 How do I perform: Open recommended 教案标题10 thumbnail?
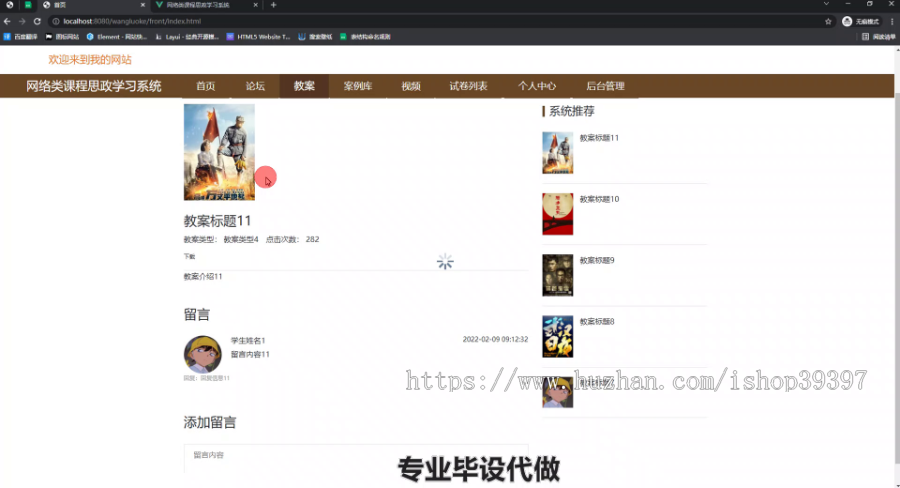point(557,214)
